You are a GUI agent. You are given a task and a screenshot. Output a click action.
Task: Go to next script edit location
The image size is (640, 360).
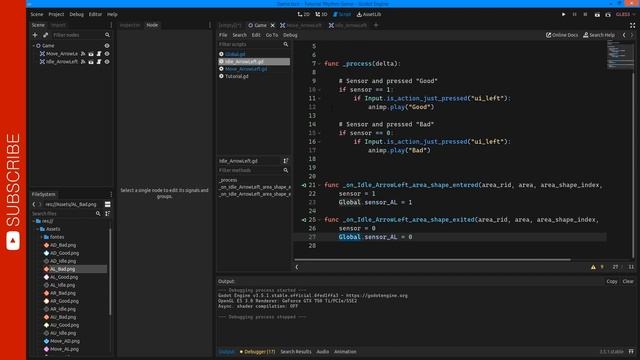(x=632, y=35)
